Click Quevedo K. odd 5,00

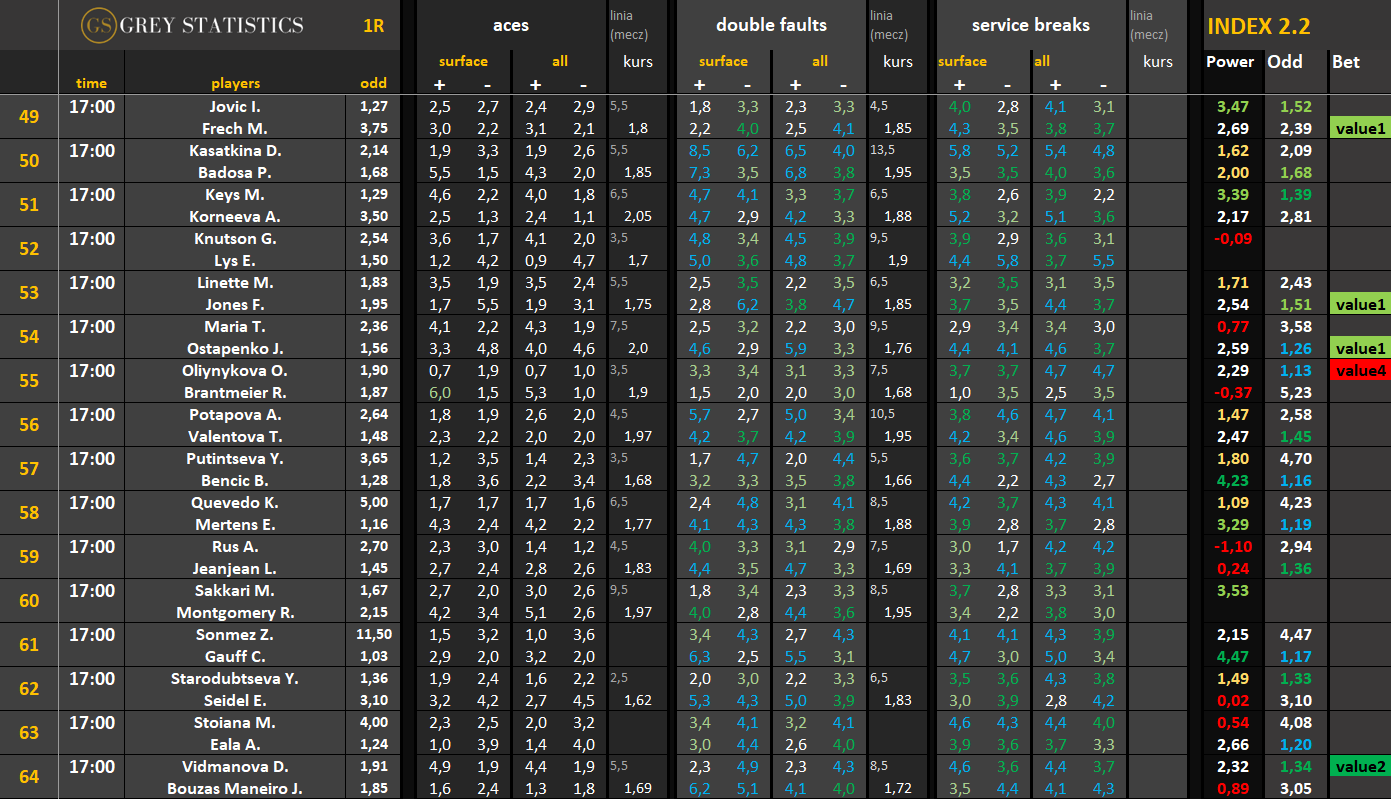point(374,502)
